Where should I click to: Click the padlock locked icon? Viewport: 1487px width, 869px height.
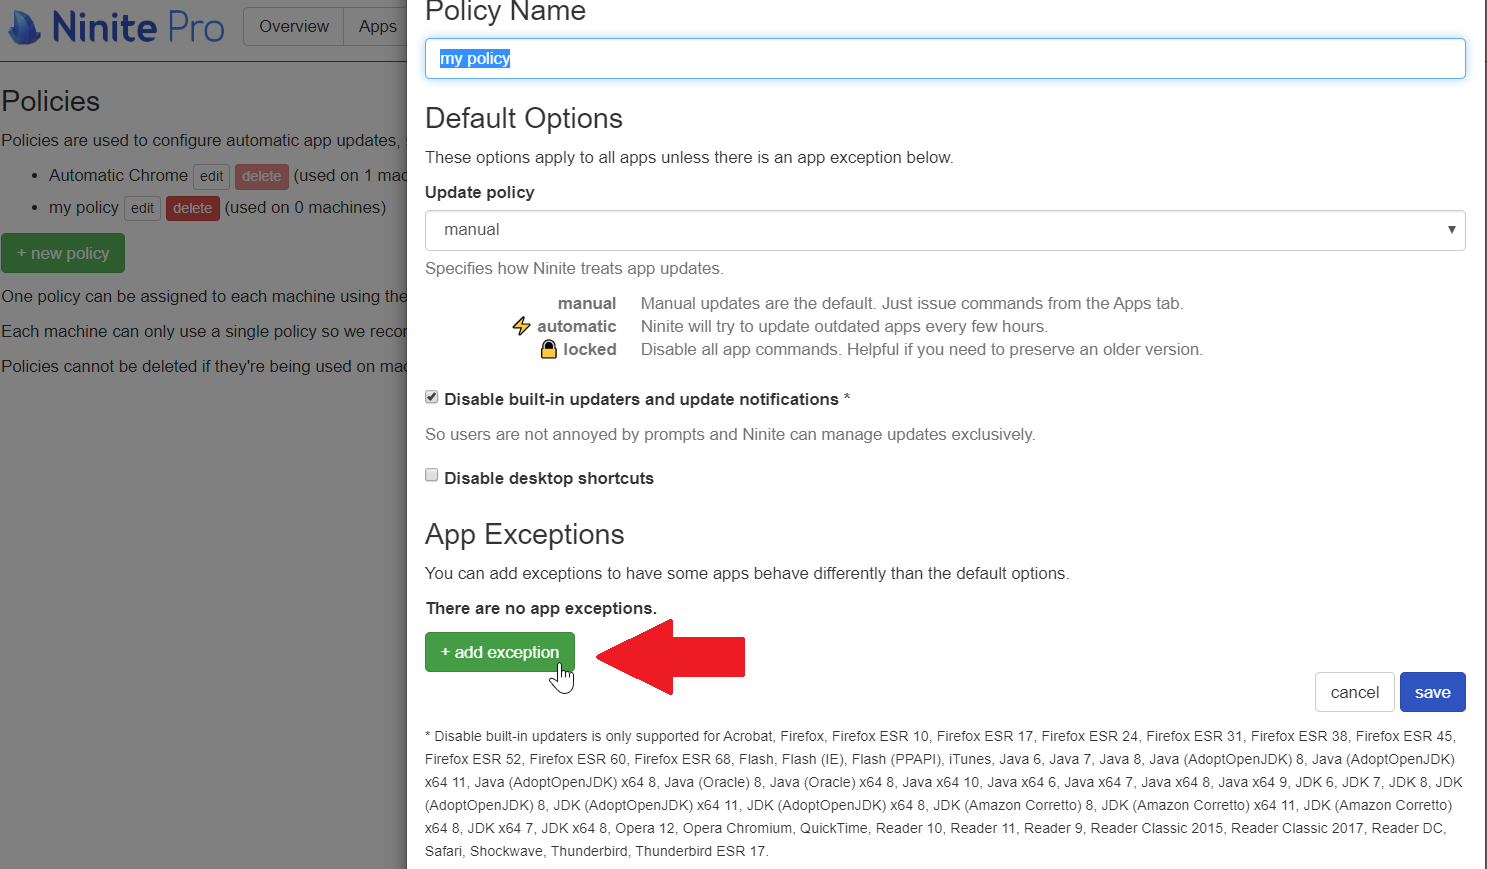pos(549,349)
